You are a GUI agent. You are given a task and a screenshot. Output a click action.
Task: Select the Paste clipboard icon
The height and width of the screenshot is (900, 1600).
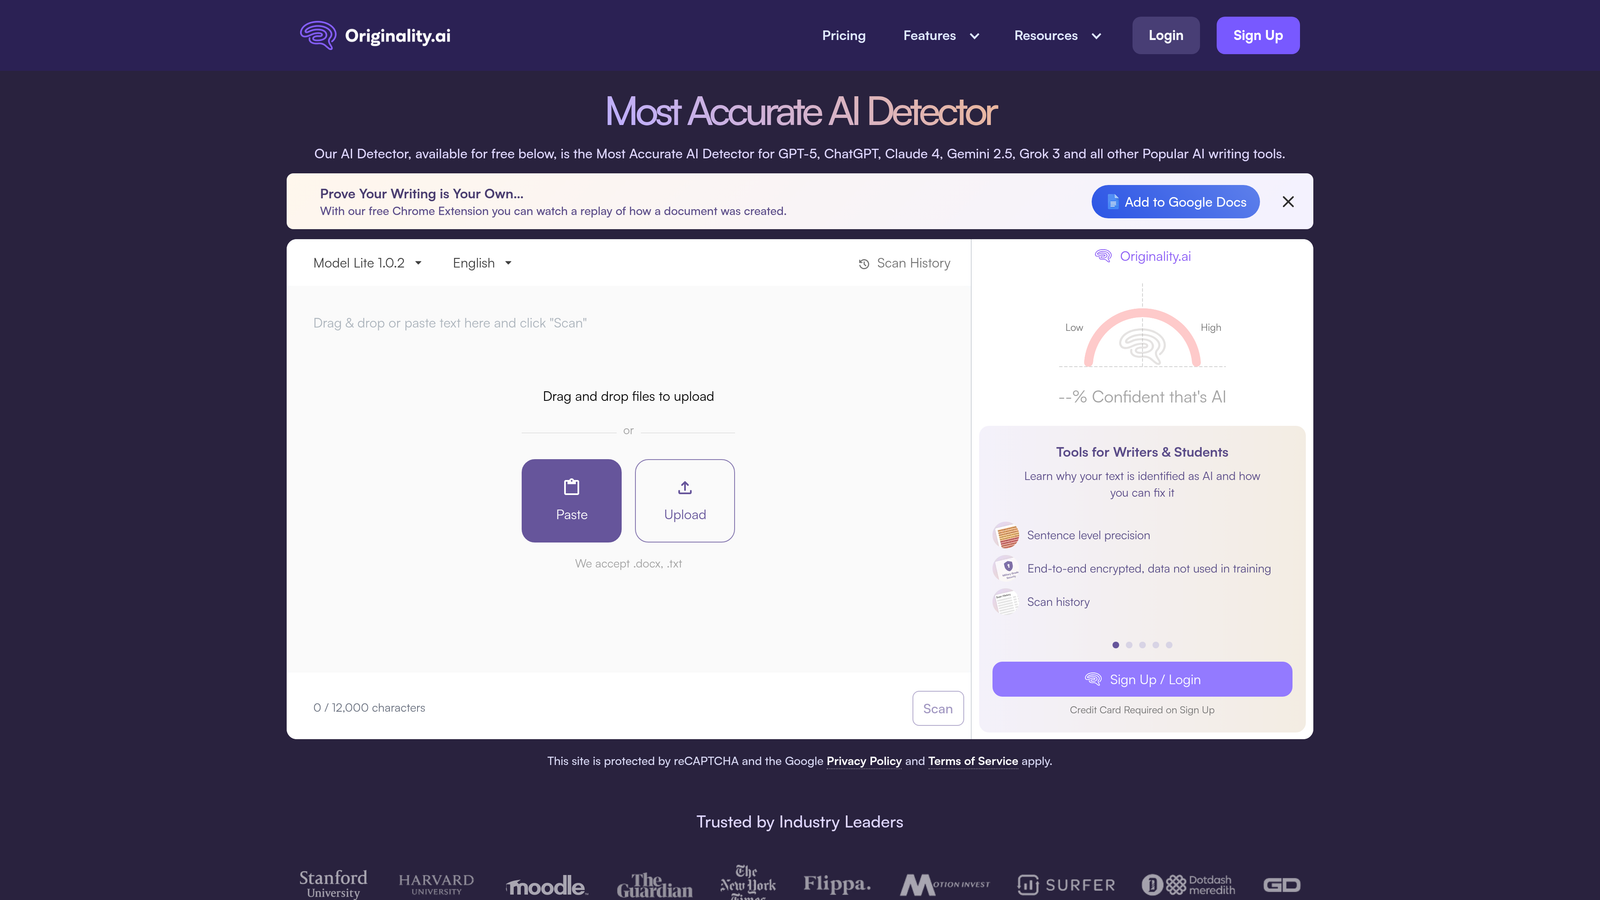(571, 487)
